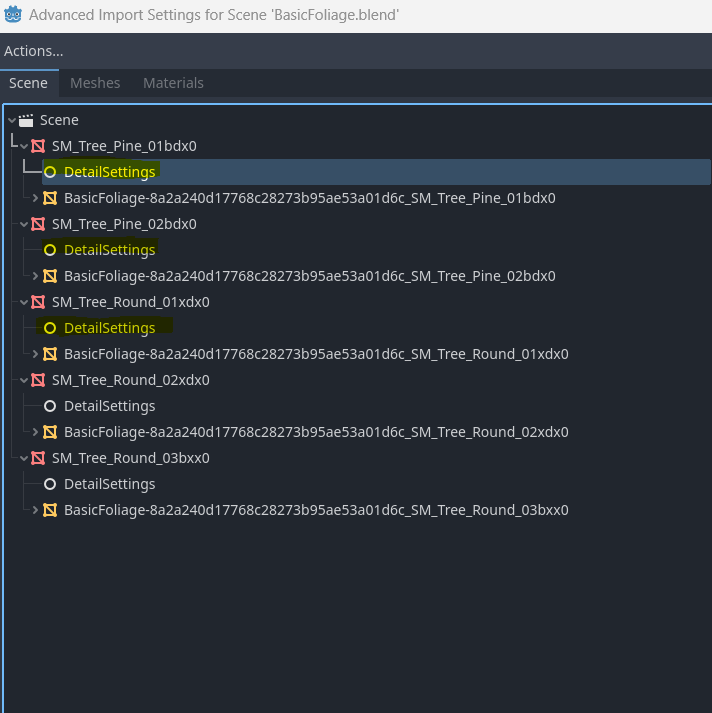712x713 pixels.
Task: Expand BasicFoliage mesh under SM_Tree_Round_01xdx0
Action: click(x=35, y=354)
